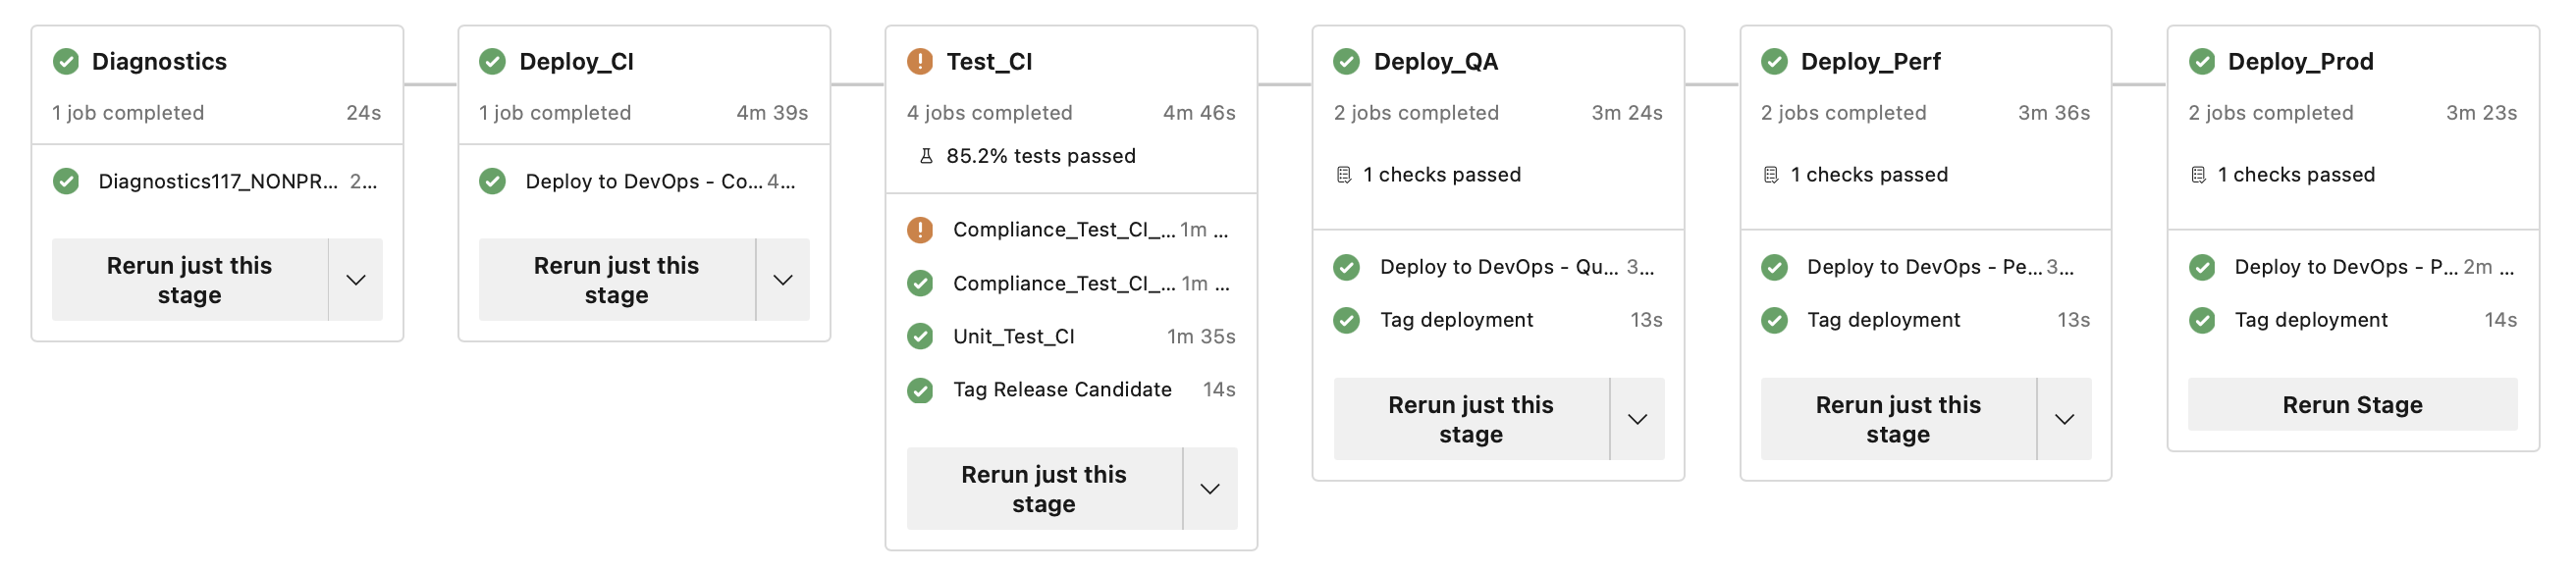The image size is (2576, 571).
Task: View the 85.2% tests passed results
Action: (1040, 156)
